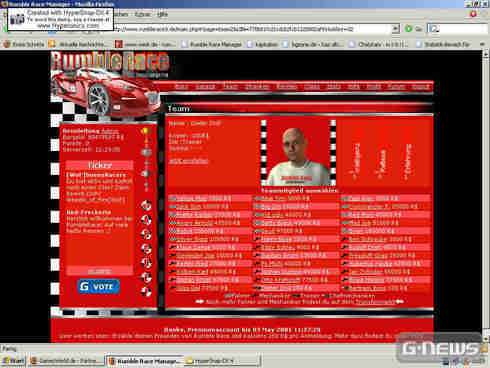490x368 pixels.
Task: Click the Ticker header in the sidebar
Action: point(99,165)
